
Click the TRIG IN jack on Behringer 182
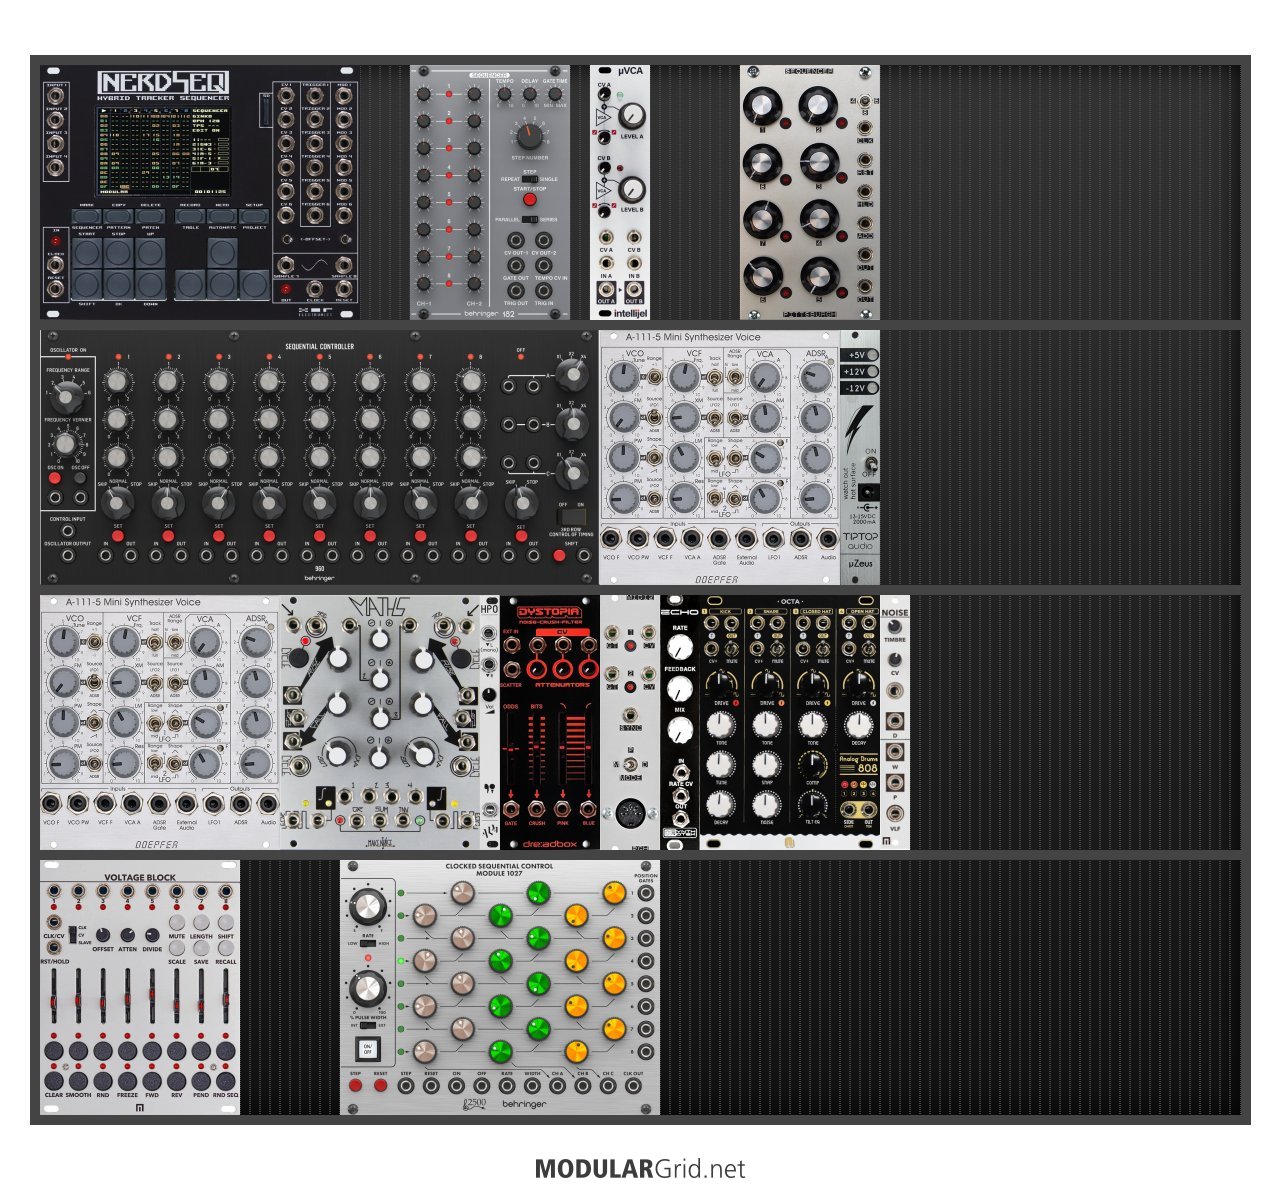pyautogui.click(x=544, y=290)
